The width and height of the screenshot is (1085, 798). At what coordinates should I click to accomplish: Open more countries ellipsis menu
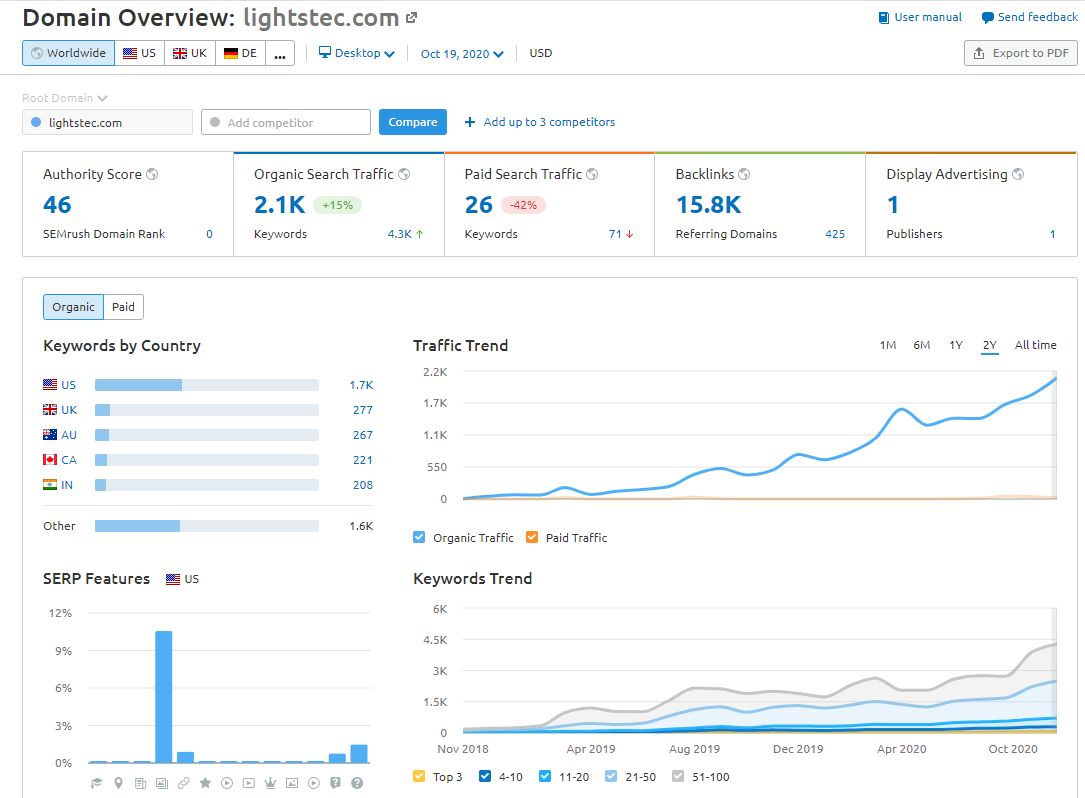point(280,53)
